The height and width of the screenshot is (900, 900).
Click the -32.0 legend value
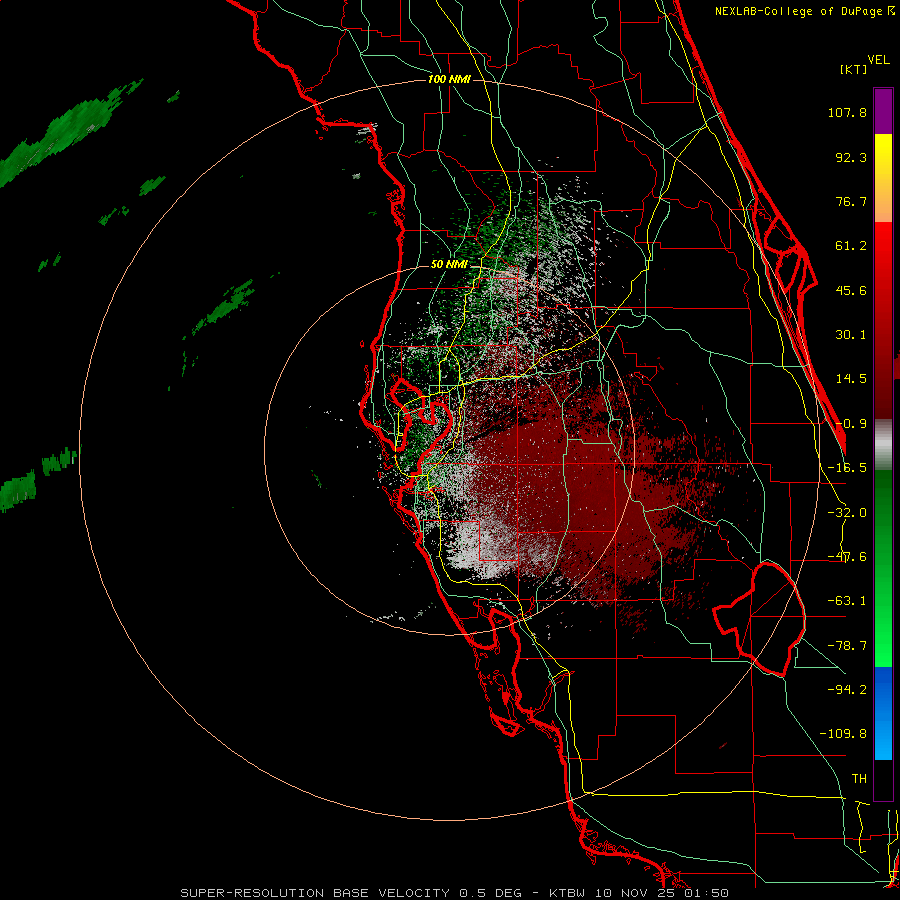tap(847, 513)
